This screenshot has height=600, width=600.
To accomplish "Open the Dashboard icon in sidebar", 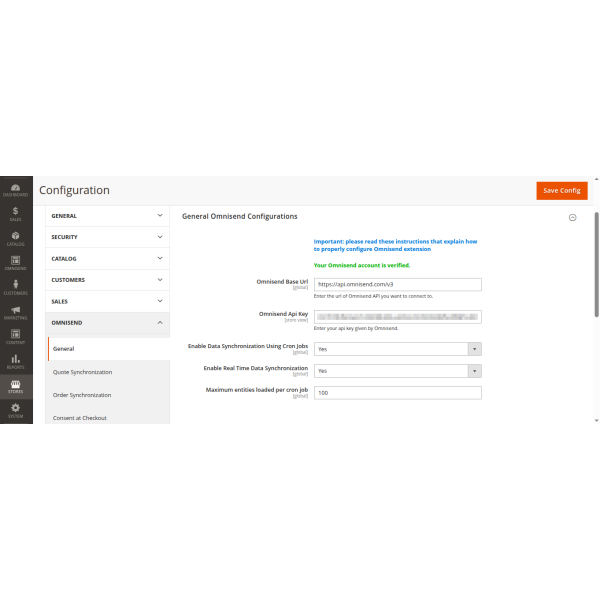I will [x=16, y=189].
